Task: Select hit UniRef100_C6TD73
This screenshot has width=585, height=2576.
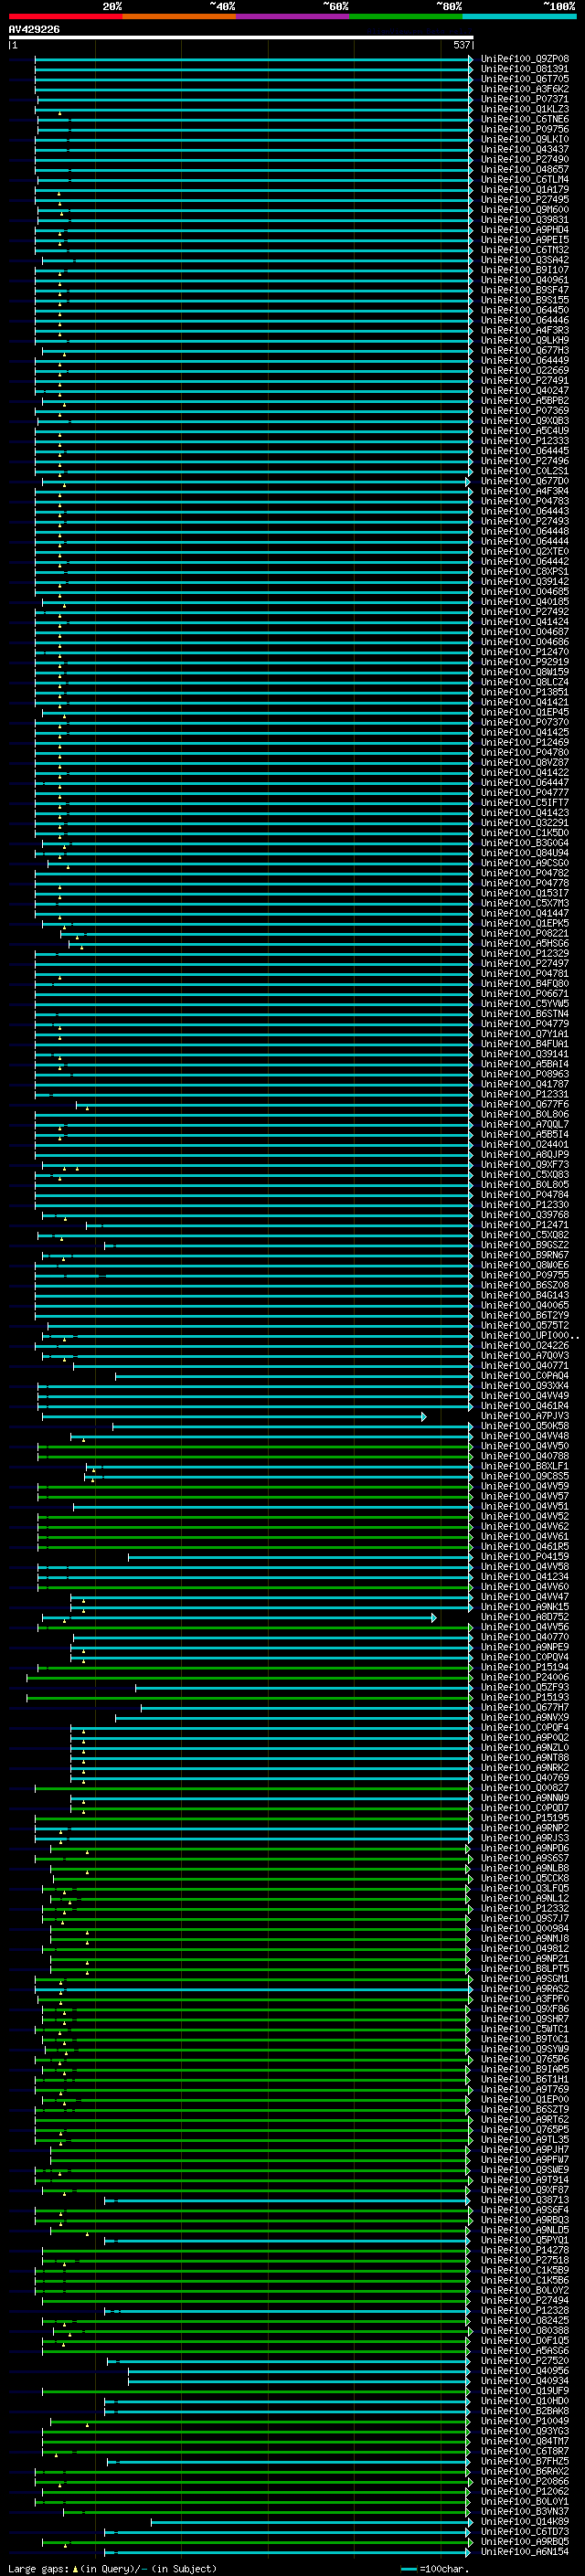Action: pos(525,2531)
